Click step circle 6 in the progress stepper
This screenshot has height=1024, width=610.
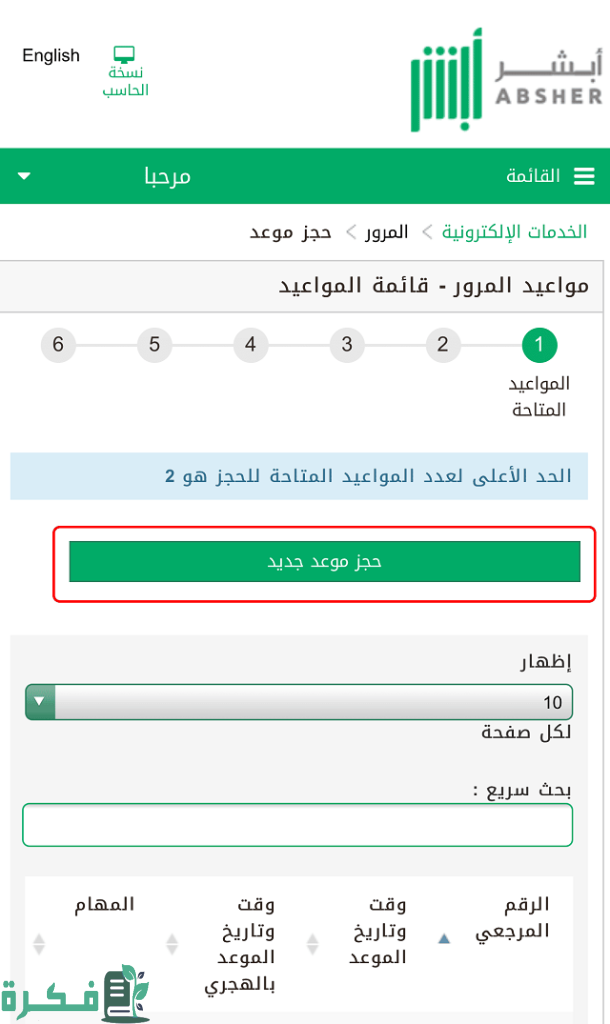click(58, 344)
